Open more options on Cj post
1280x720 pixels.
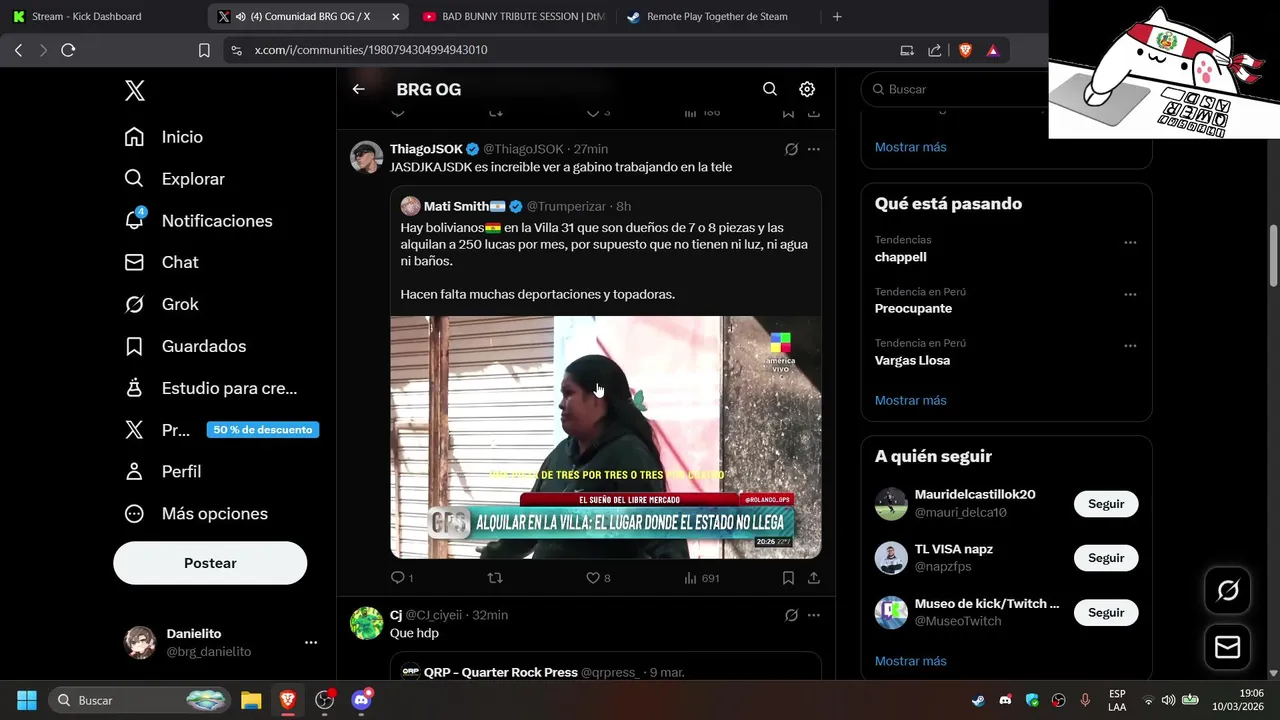click(814, 615)
